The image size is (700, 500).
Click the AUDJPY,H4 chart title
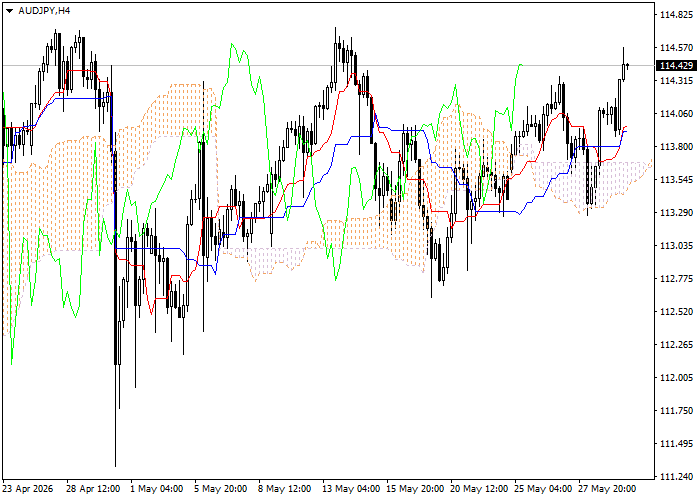pos(44,11)
